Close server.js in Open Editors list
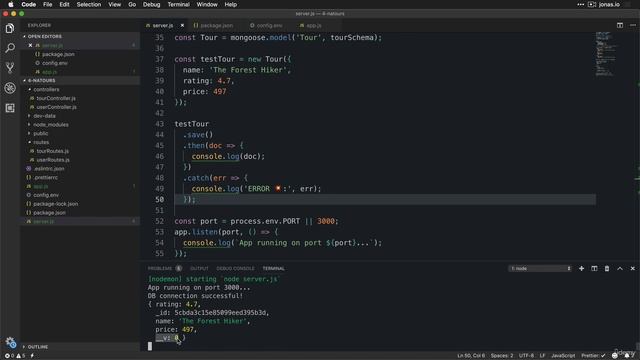Image resolution: width=640 pixels, height=360 pixels. (x=30, y=45)
